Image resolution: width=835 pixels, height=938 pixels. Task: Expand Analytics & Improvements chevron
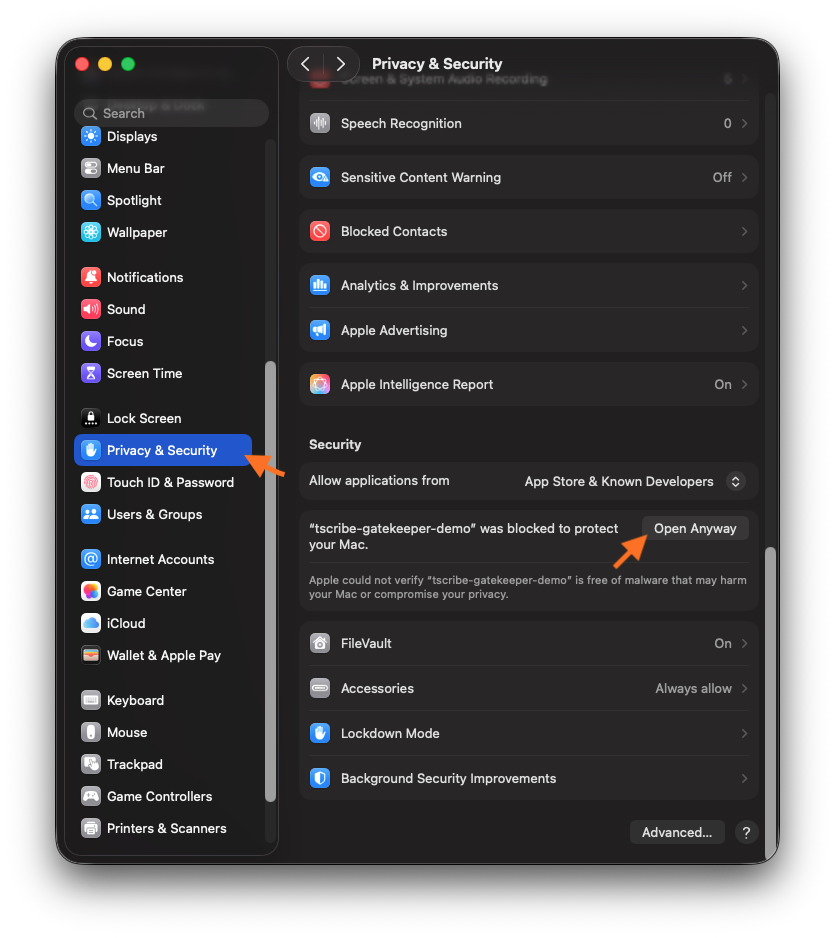(x=744, y=285)
